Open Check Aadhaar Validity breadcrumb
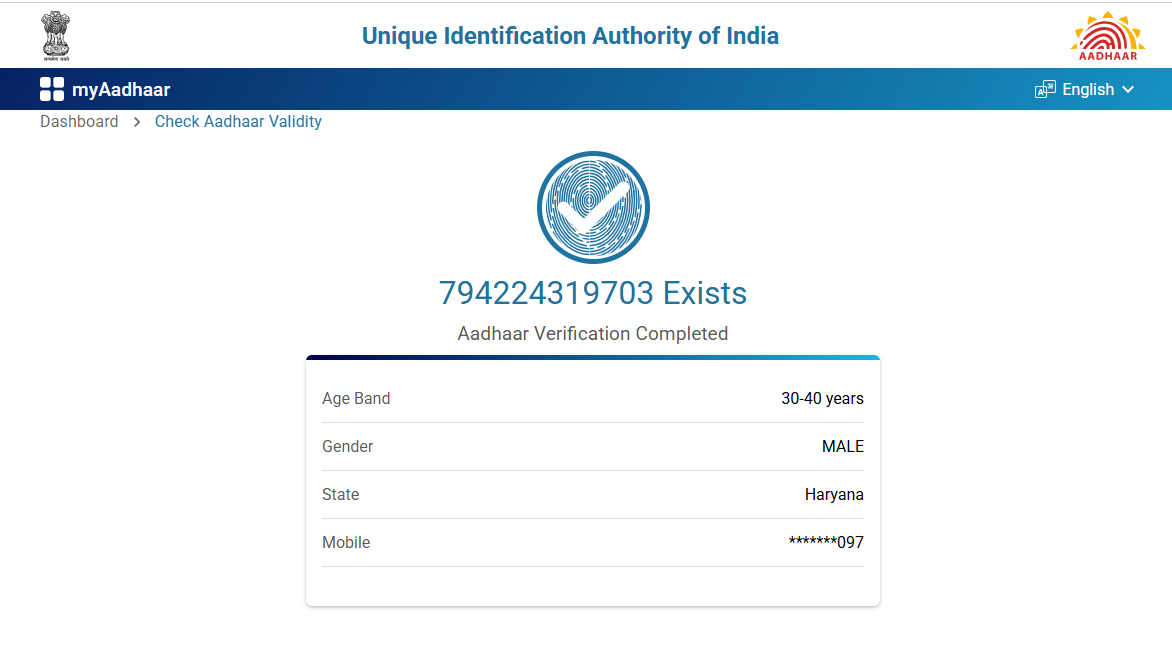Image resolution: width=1172 pixels, height=662 pixels. (x=238, y=122)
